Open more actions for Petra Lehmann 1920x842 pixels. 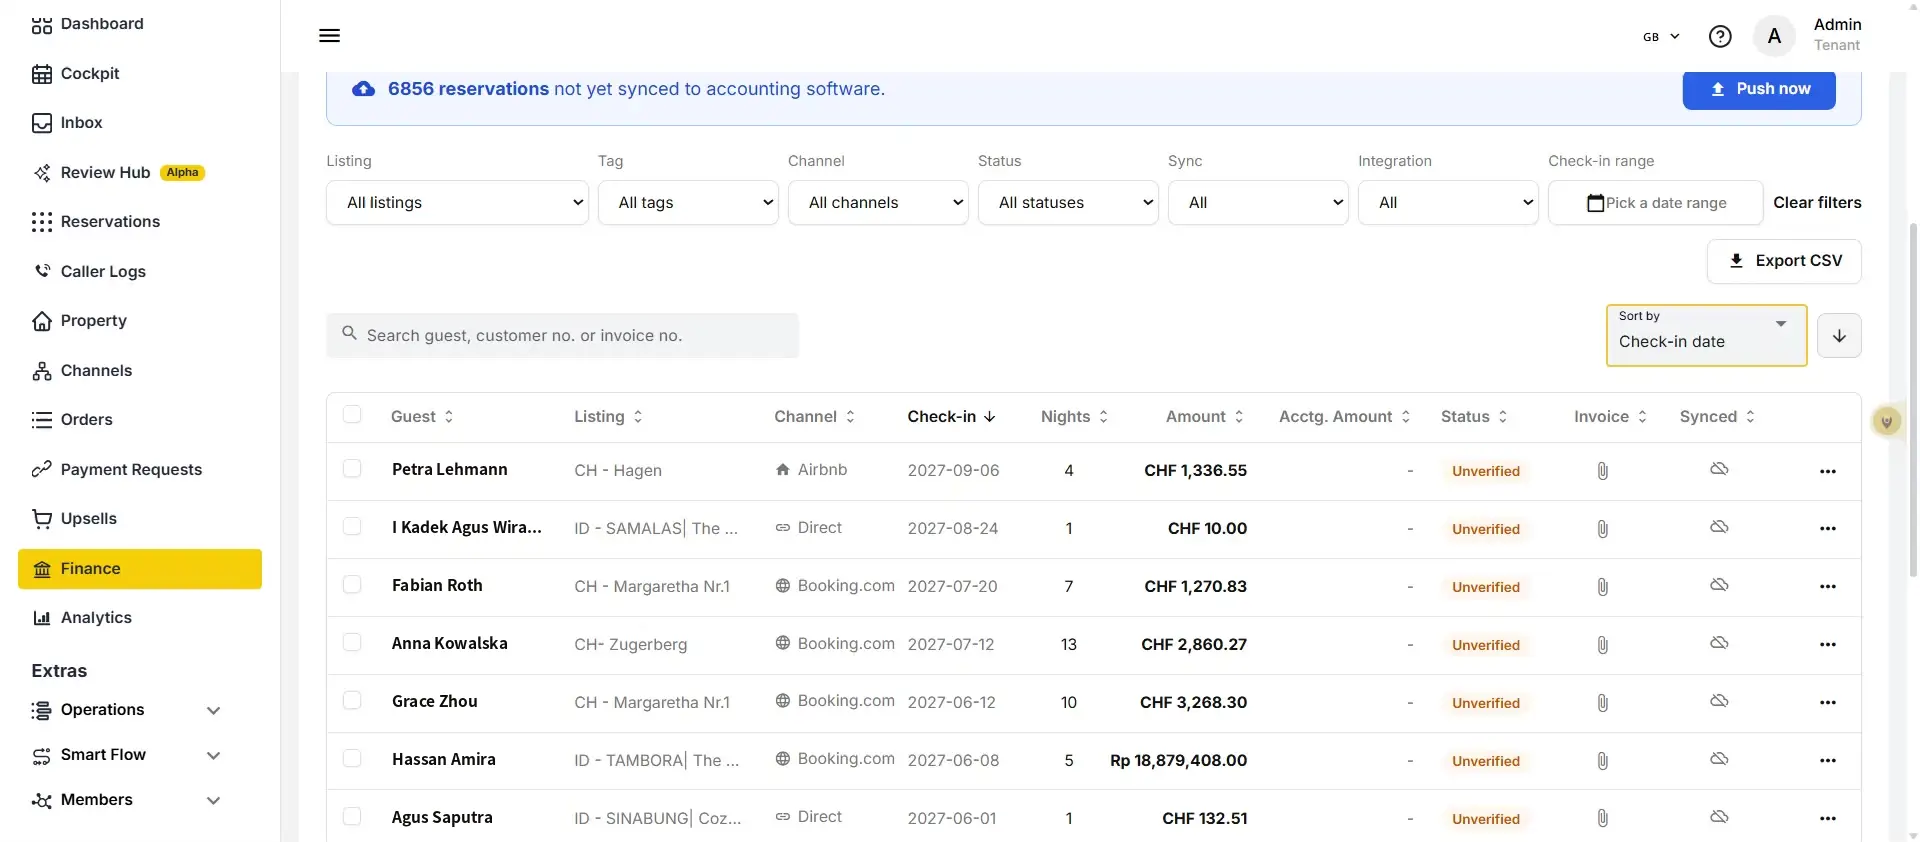[x=1828, y=471]
